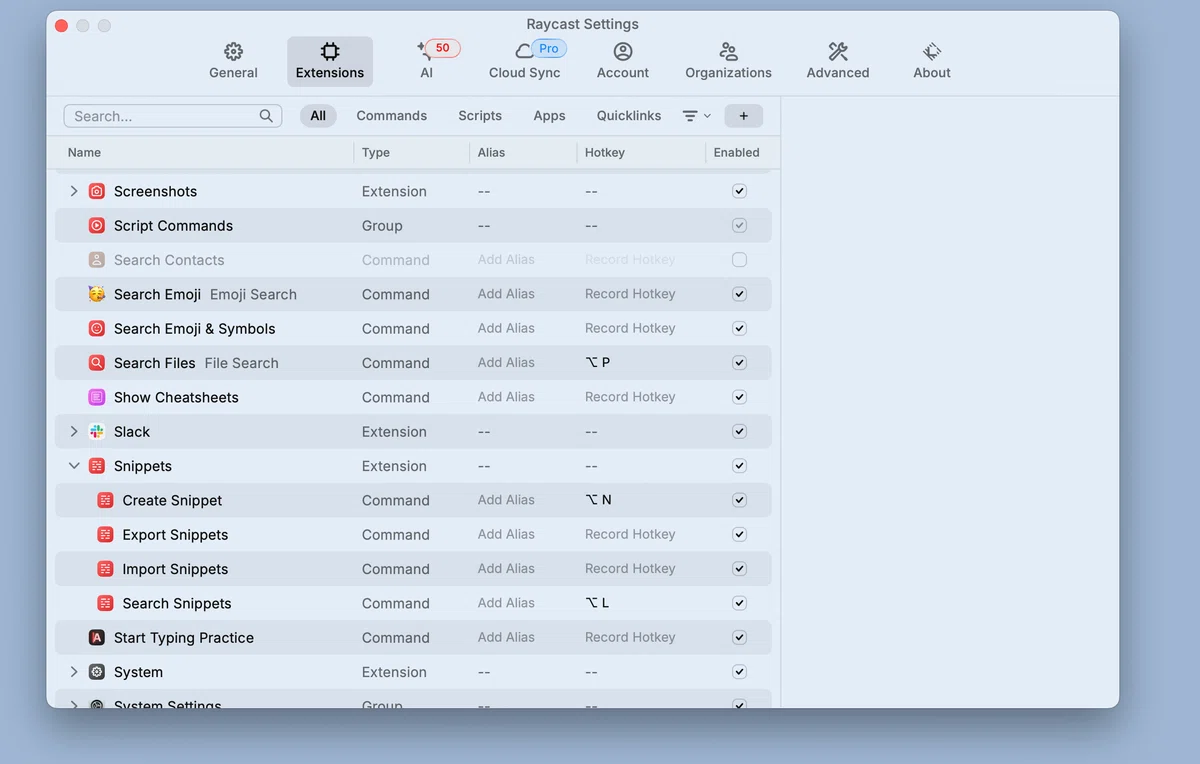Click the System extension gear icon
The height and width of the screenshot is (764, 1200).
coord(97,672)
